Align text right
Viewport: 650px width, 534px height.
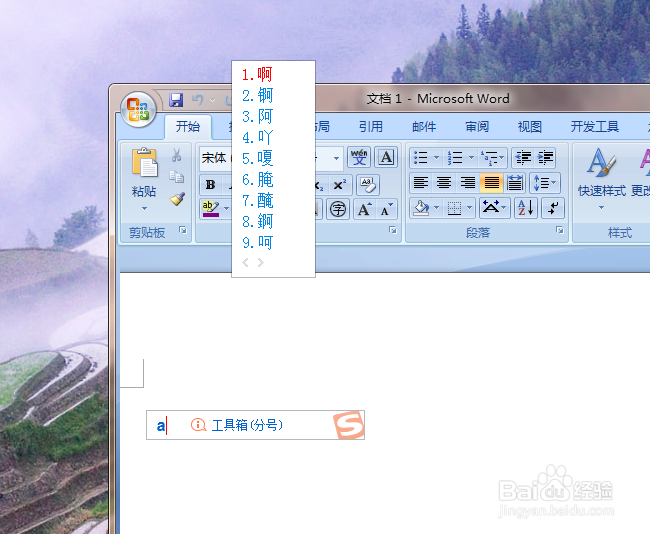pyautogui.click(x=468, y=182)
